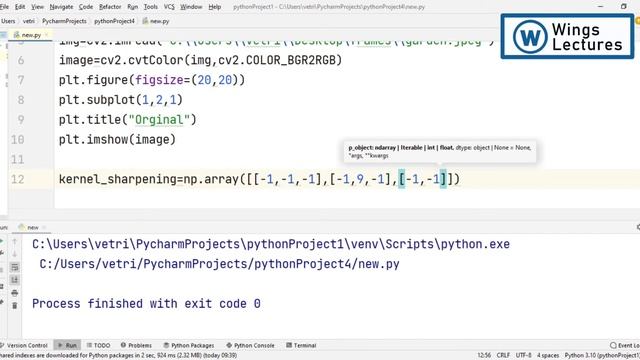Open the Event Log
This screenshot has width=640, height=360.
click(624, 345)
